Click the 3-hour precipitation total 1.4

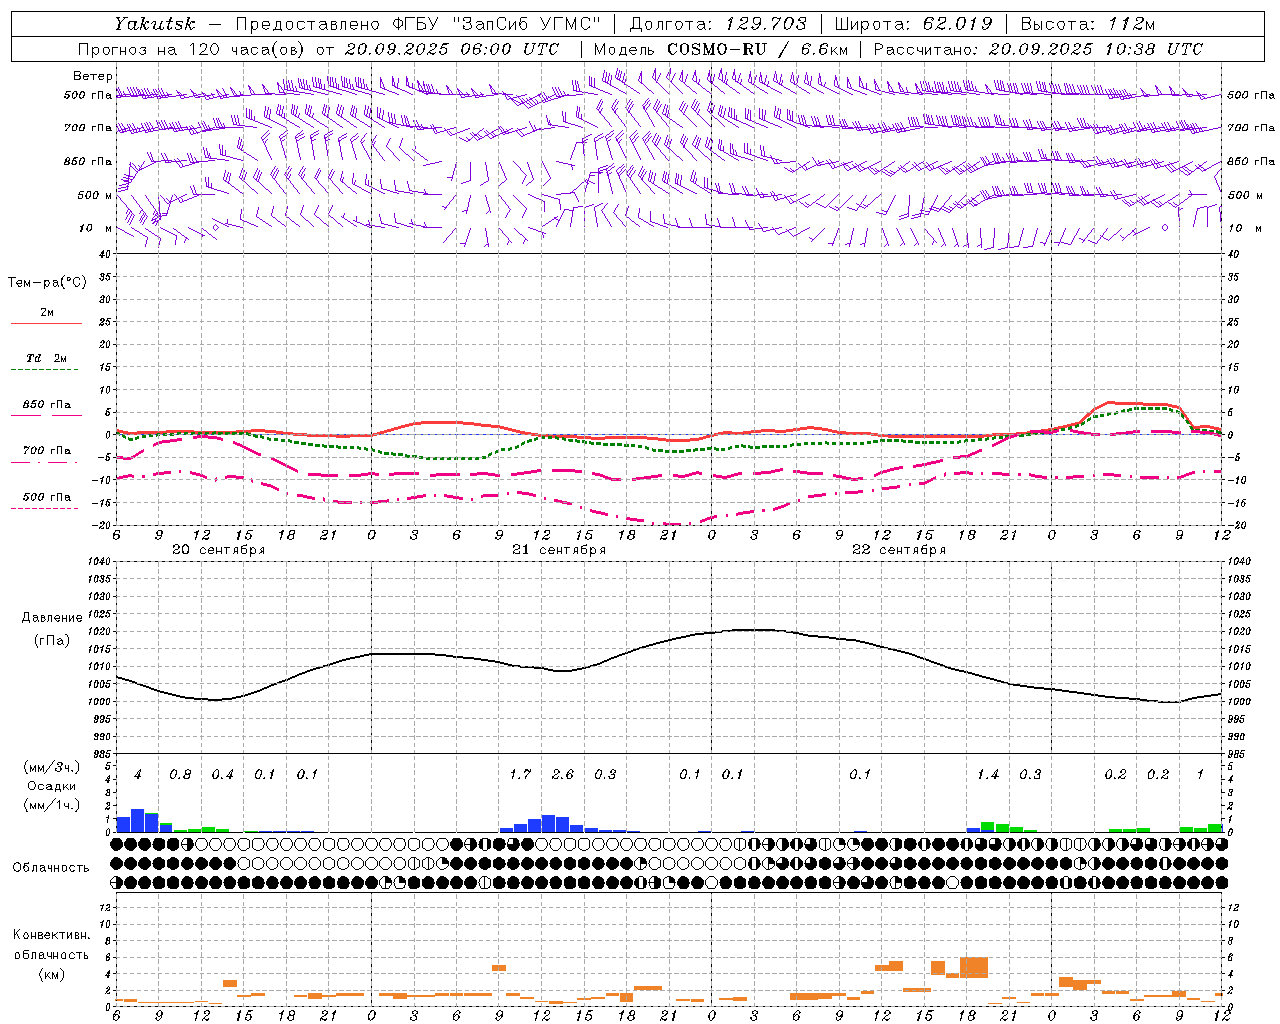coord(988,775)
